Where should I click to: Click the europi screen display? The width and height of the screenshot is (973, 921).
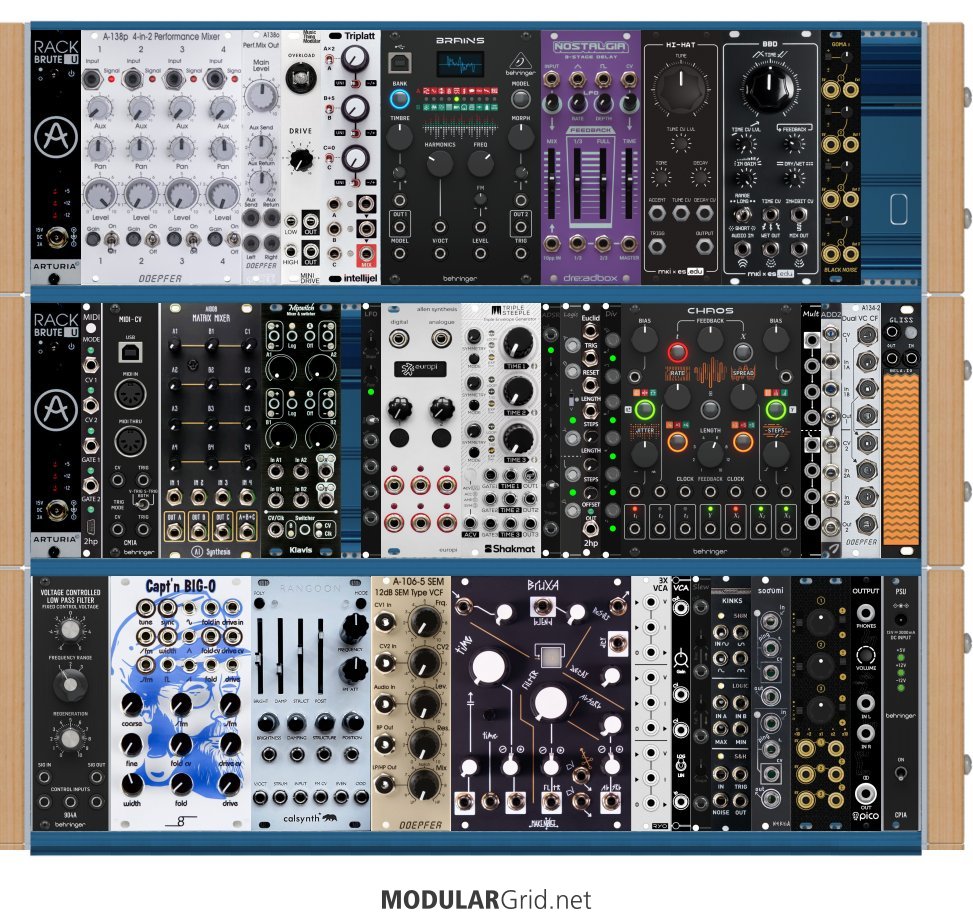(x=420, y=369)
